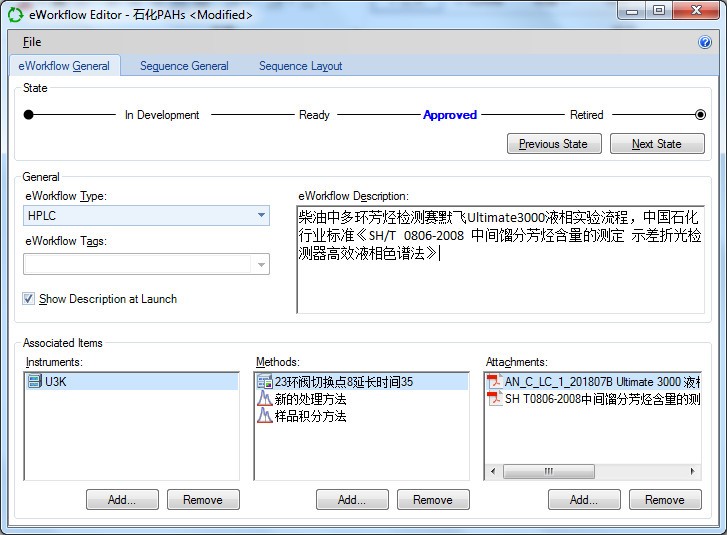Click the eWorkflow Editor title bar app icon

(15, 14)
